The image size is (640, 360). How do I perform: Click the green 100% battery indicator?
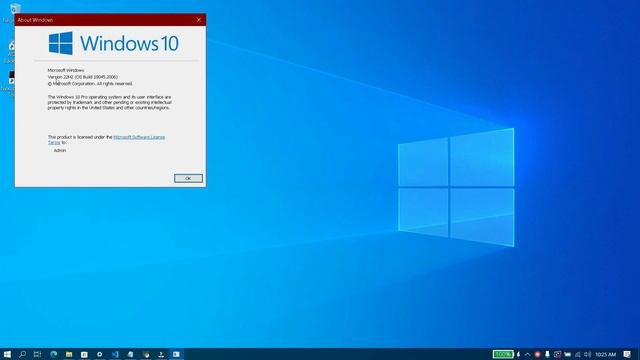[502, 354]
